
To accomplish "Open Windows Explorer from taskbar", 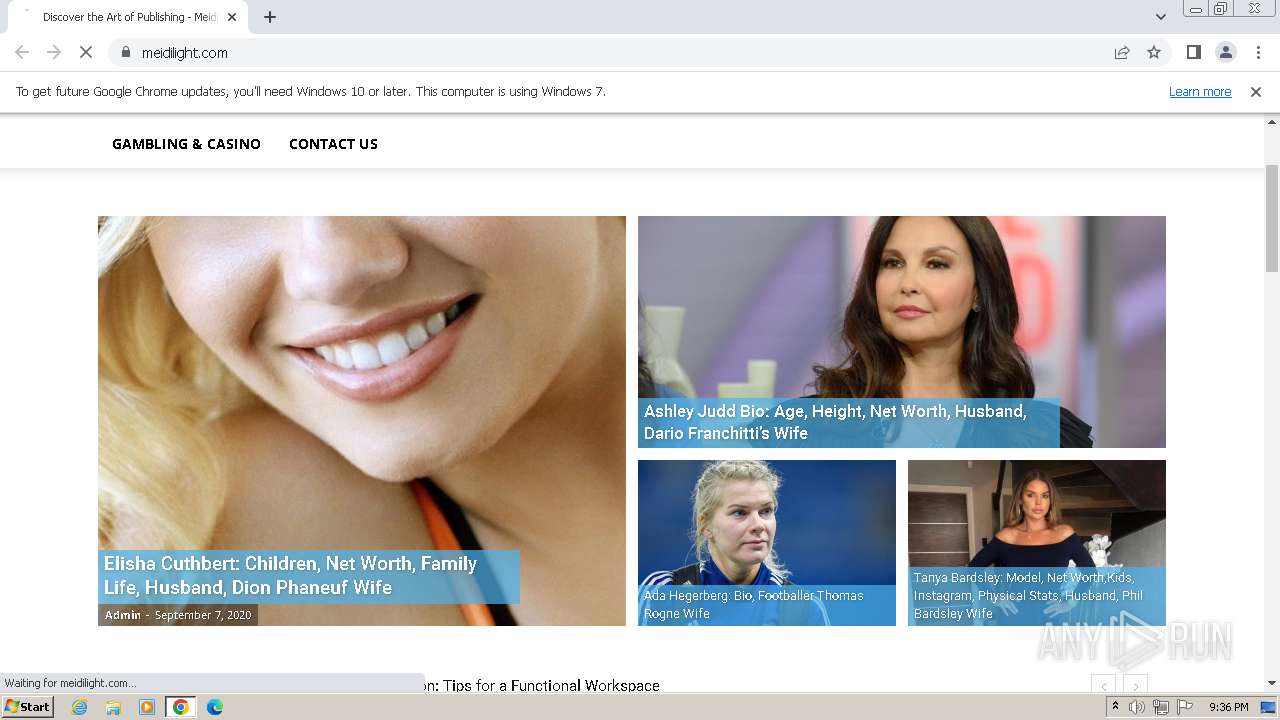I will [x=113, y=707].
